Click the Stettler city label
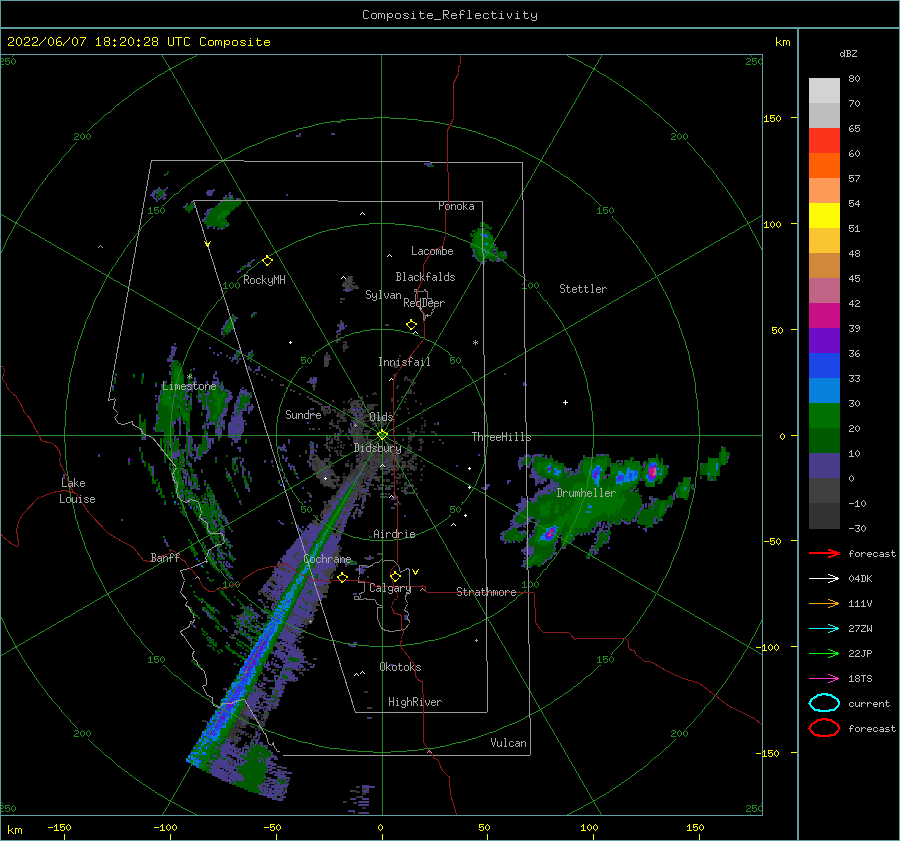Screen dimensions: 900x841 click(x=583, y=289)
